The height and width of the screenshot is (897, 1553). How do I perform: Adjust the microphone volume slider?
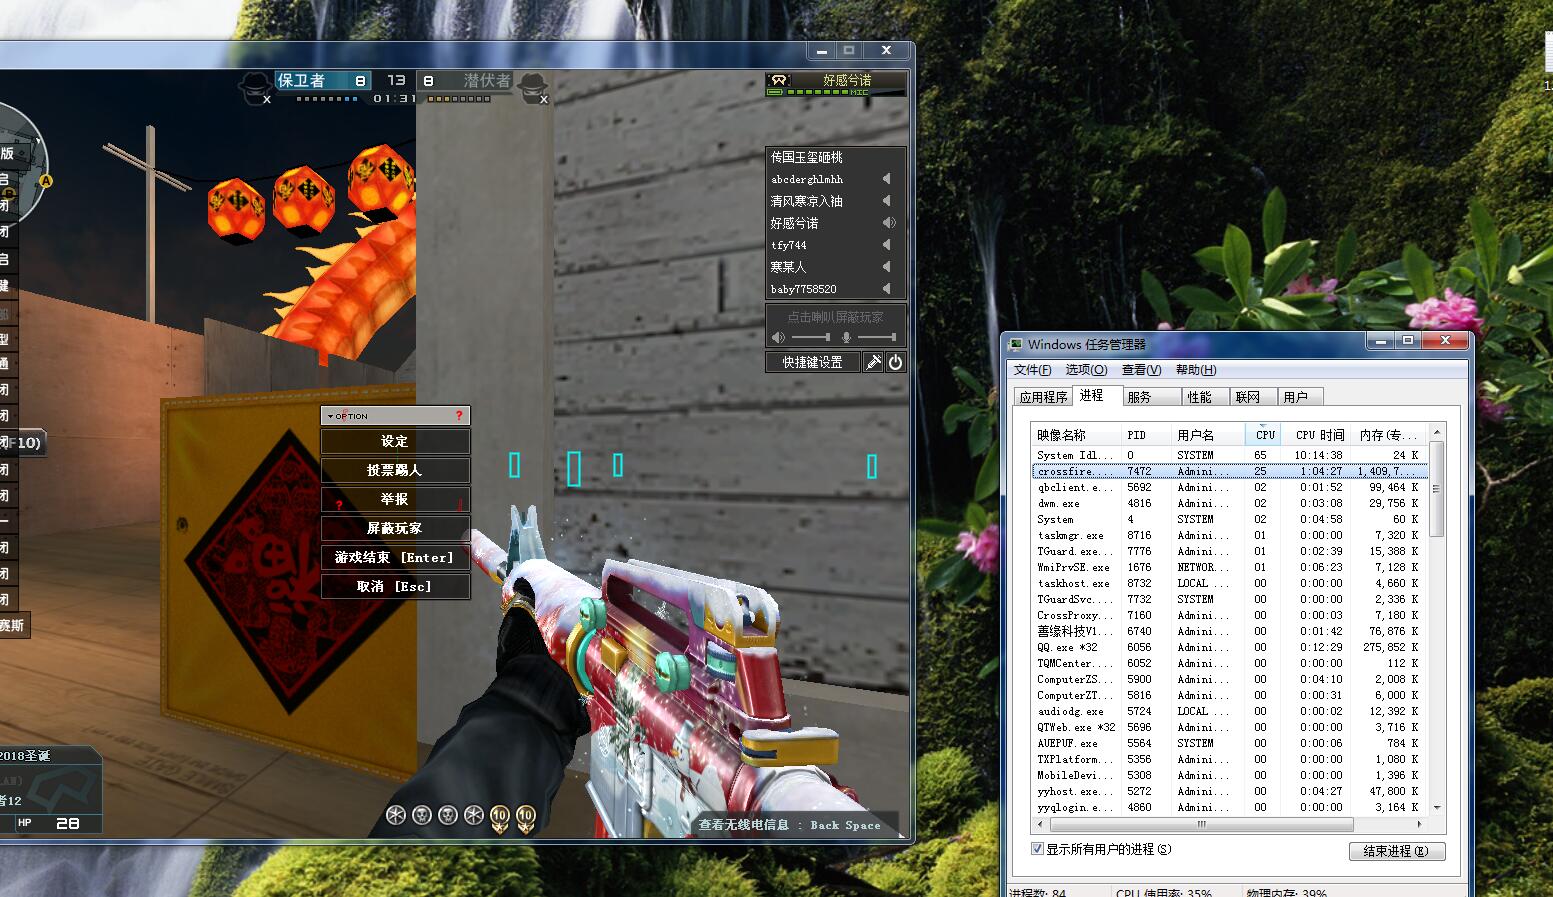876,338
